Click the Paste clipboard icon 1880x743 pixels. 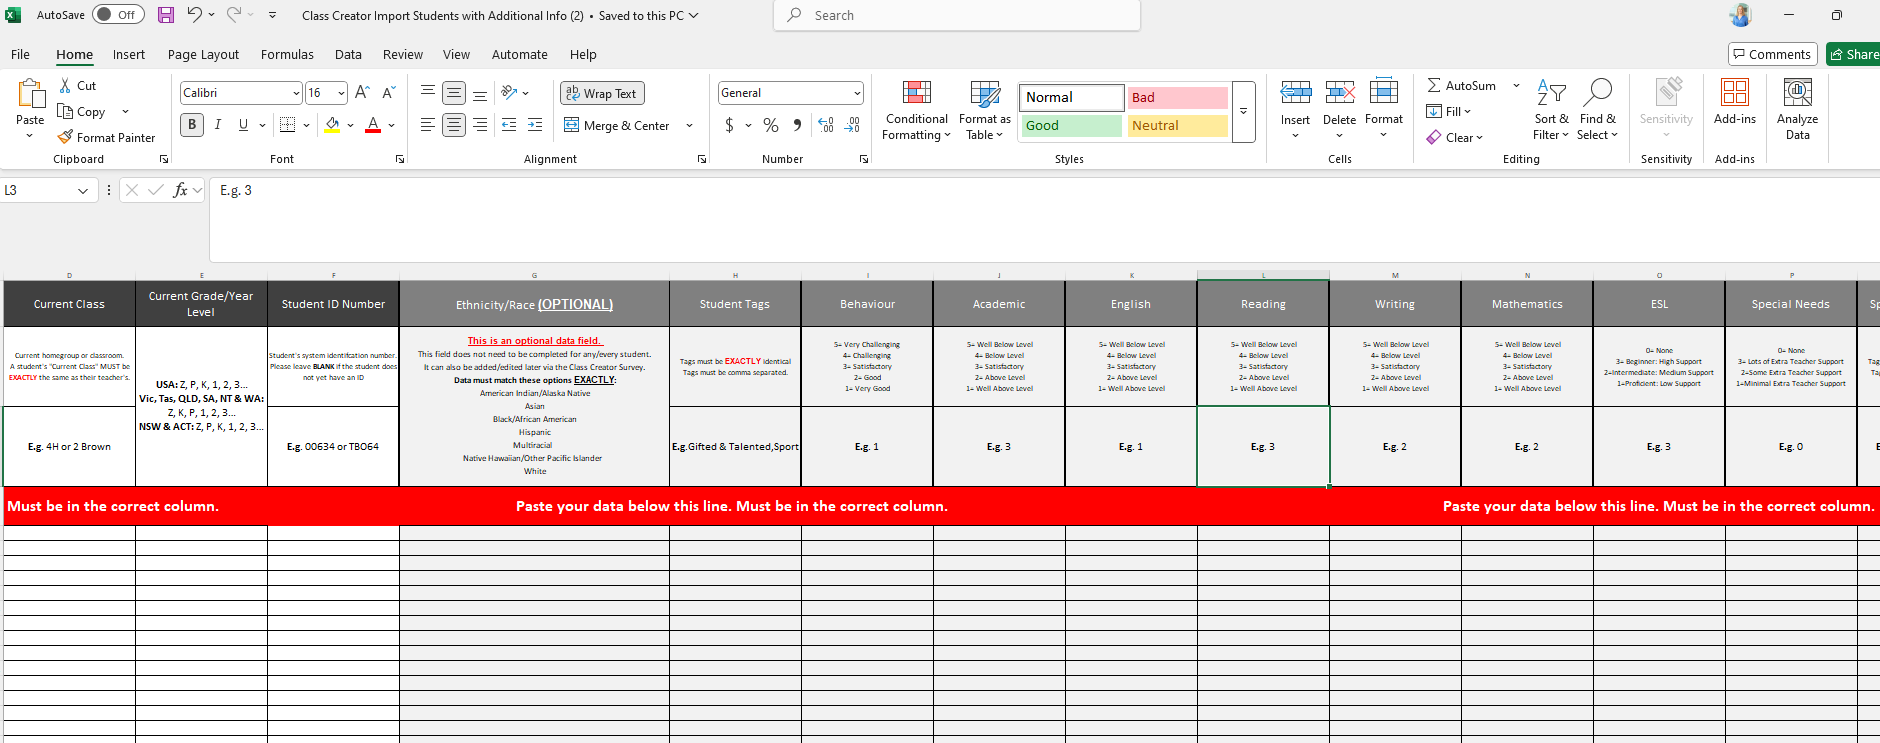(30, 96)
